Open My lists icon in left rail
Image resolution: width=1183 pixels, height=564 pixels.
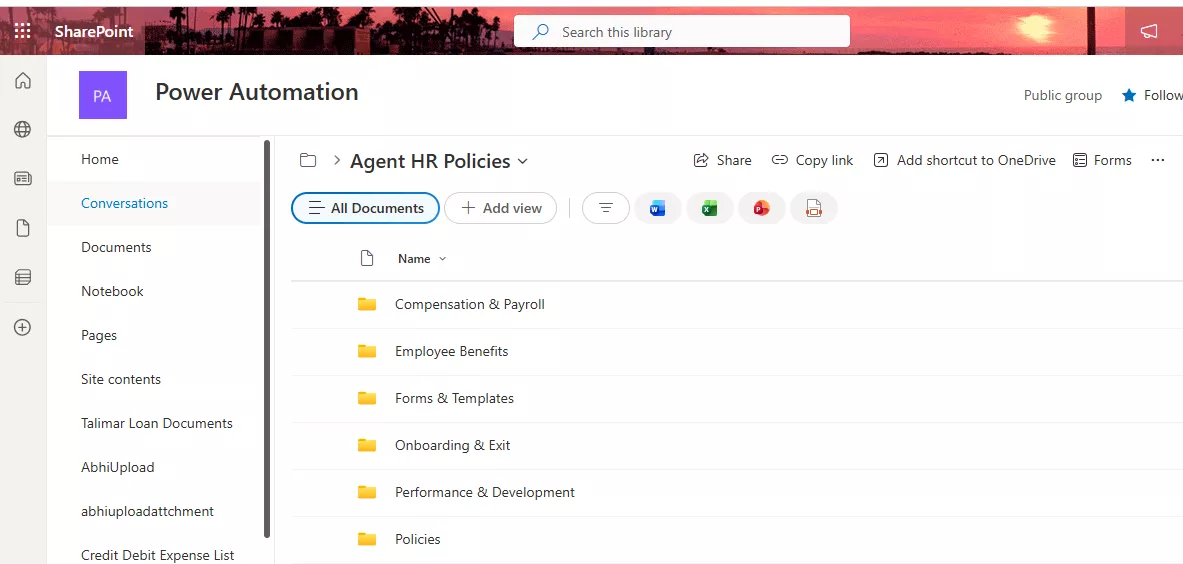click(x=23, y=277)
